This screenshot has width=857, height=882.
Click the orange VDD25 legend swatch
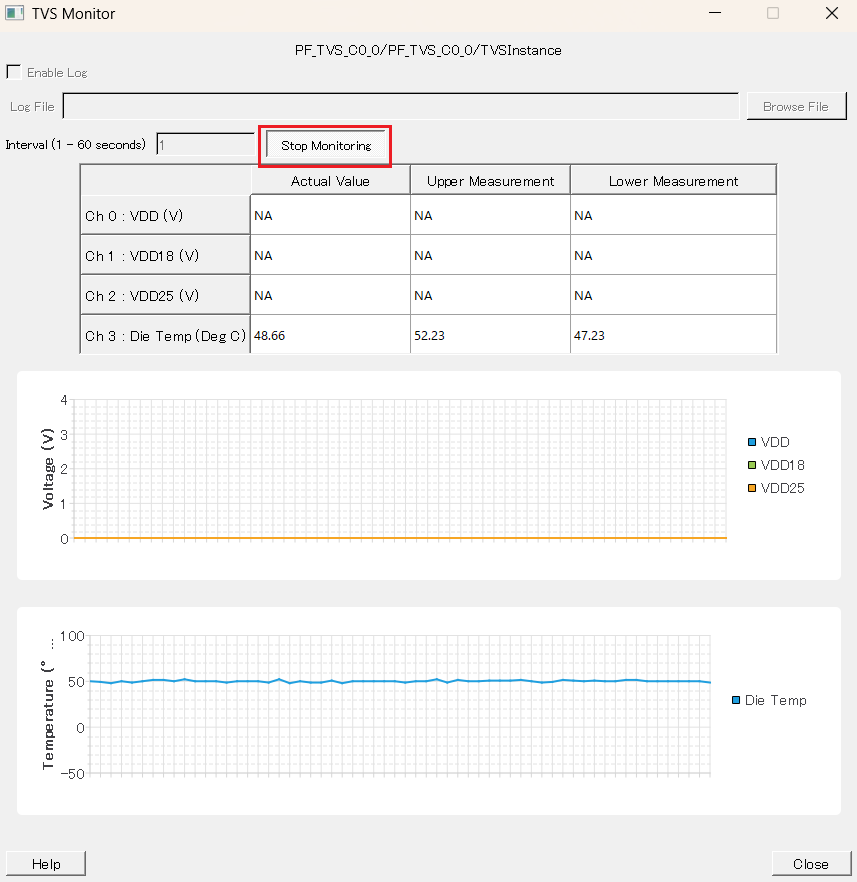752,488
